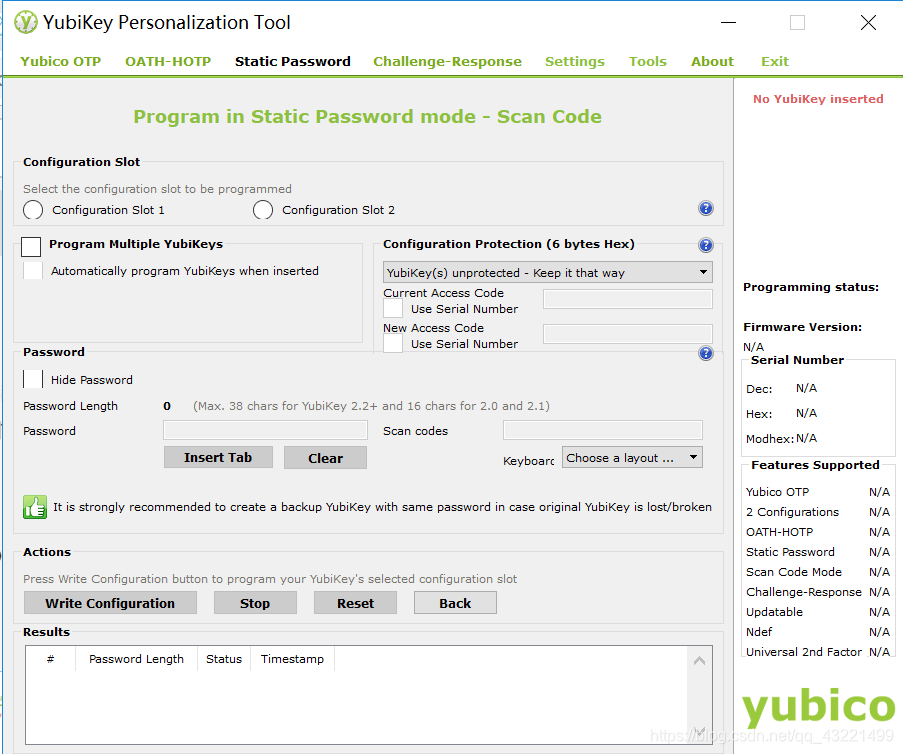Check Use Serial Number for Current Access Code
This screenshot has height=754, width=903.
(x=393, y=309)
